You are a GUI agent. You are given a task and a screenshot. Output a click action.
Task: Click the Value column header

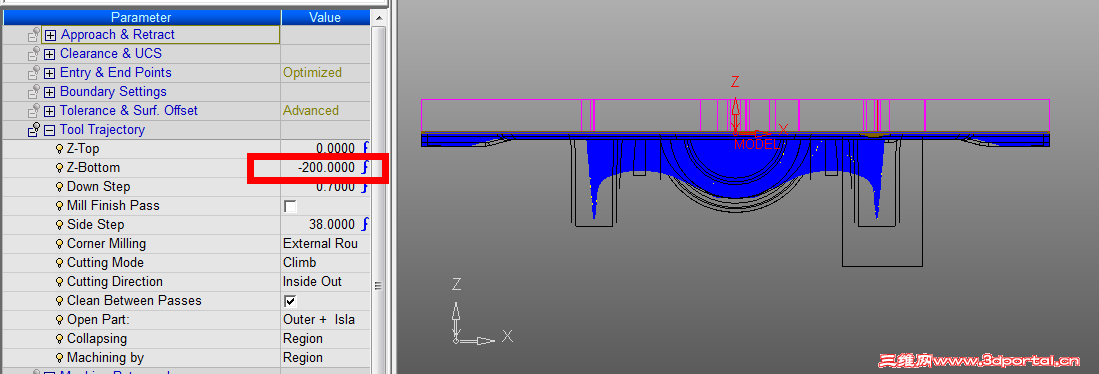[x=326, y=18]
